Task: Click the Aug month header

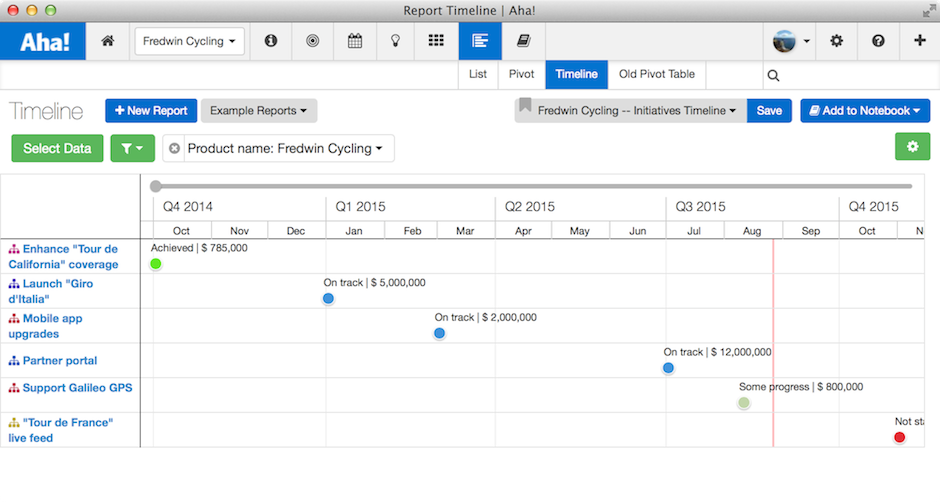Action: tap(752, 231)
